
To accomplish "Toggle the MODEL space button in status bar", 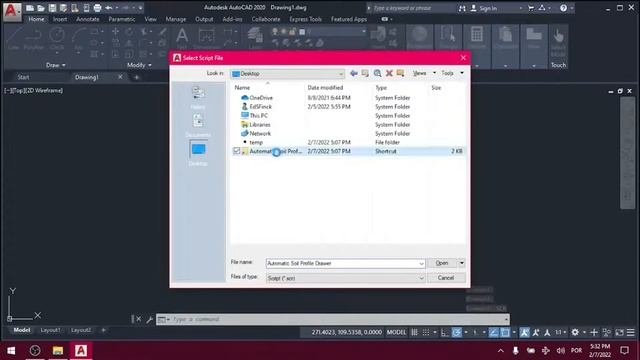I will [x=396, y=332].
